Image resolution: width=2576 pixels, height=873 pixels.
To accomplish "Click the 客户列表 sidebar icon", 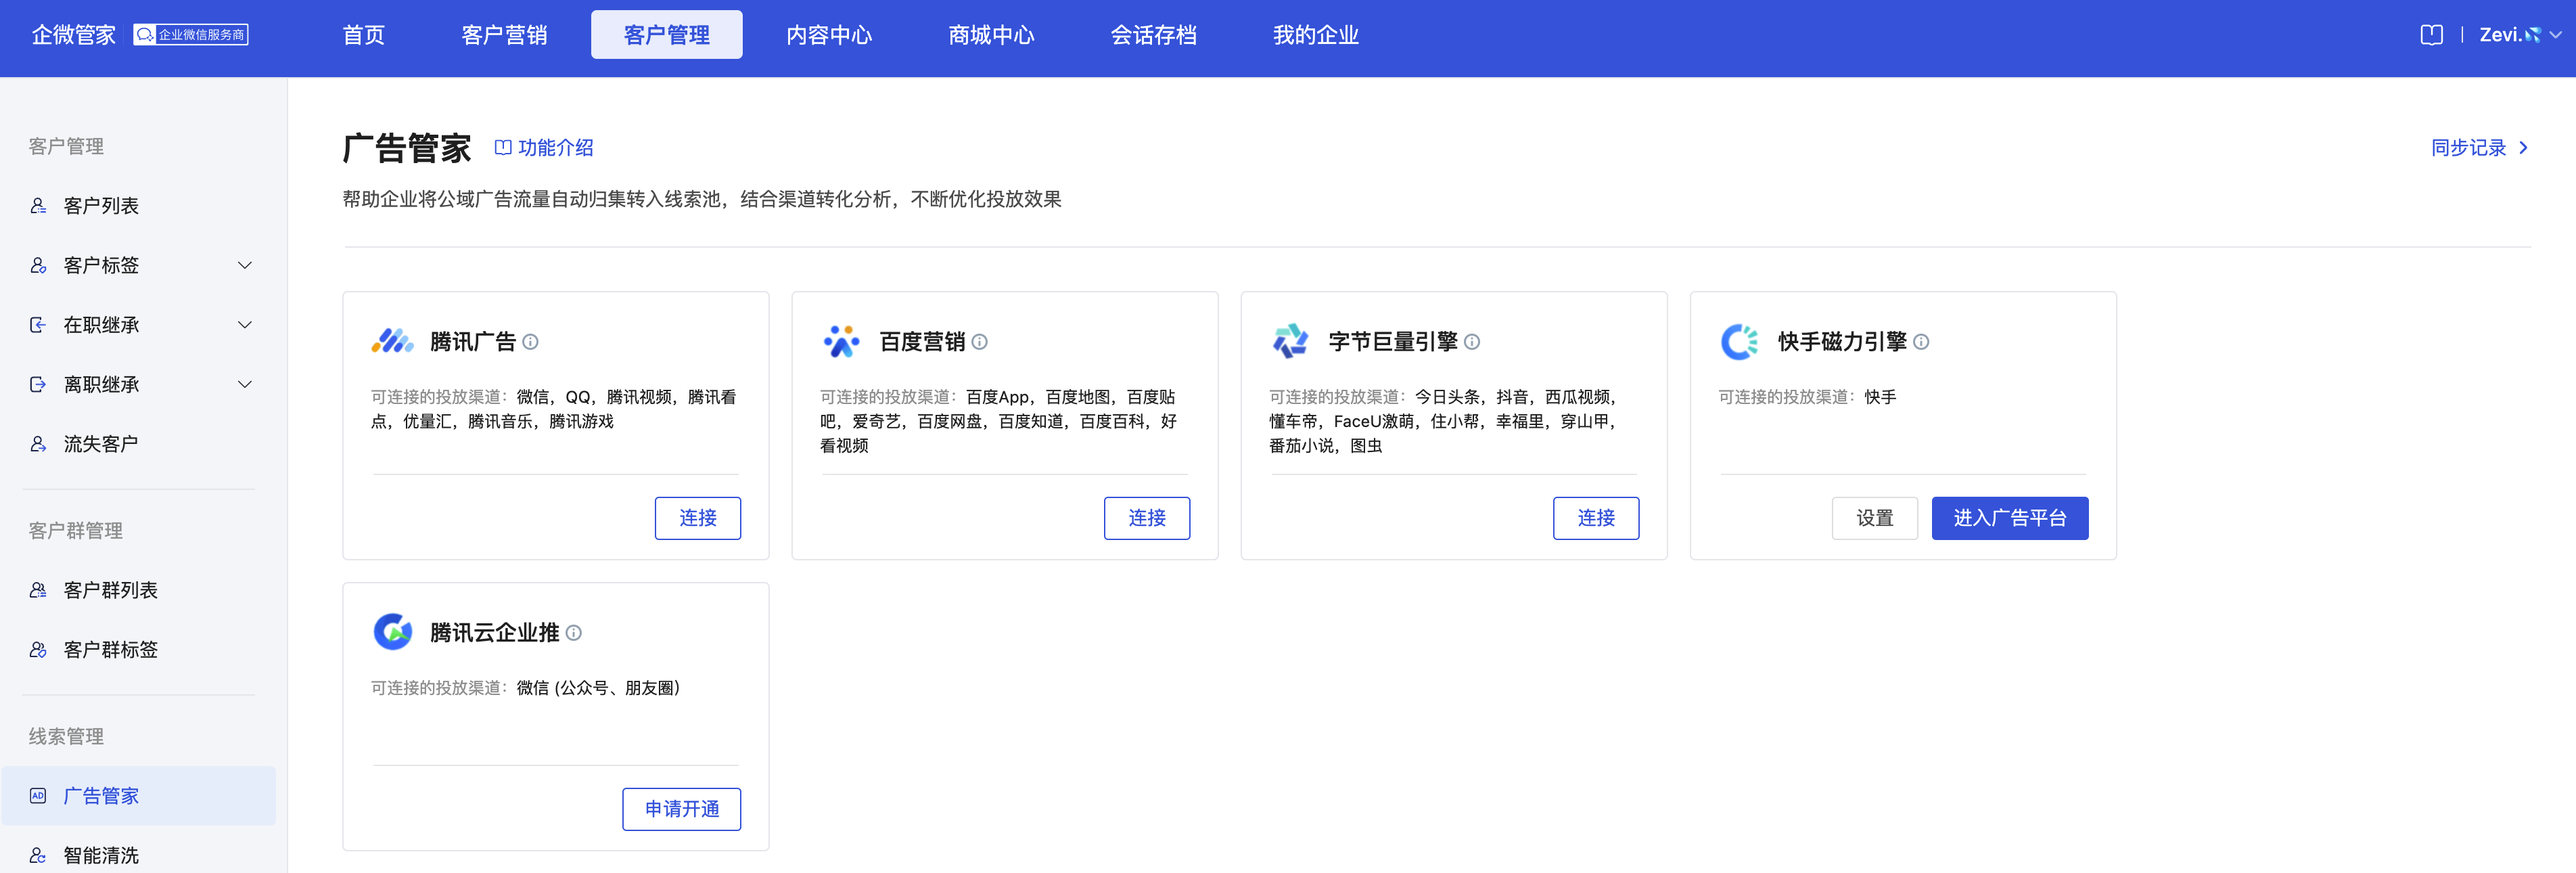I will click(38, 206).
